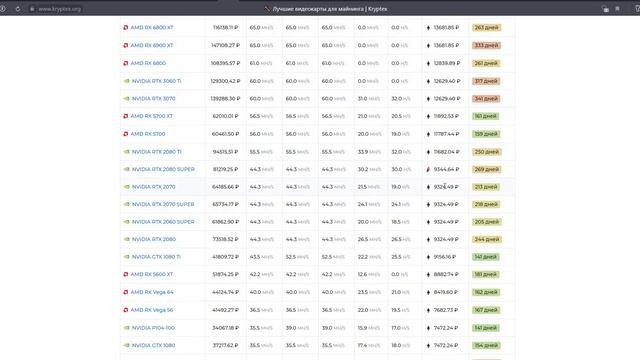Click the NVIDIA logo beside GTX 1080 Ti
The width and height of the screenshot is (640, 360).
127,257
